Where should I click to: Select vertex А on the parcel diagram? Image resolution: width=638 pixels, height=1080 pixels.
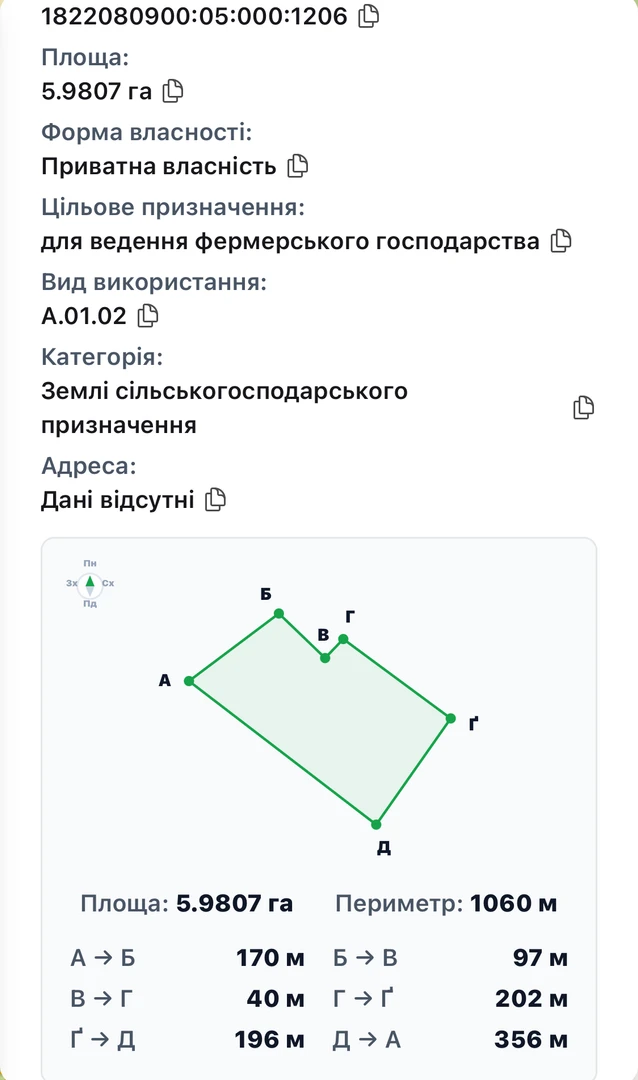pyautogui.click(x=189, y=681)
